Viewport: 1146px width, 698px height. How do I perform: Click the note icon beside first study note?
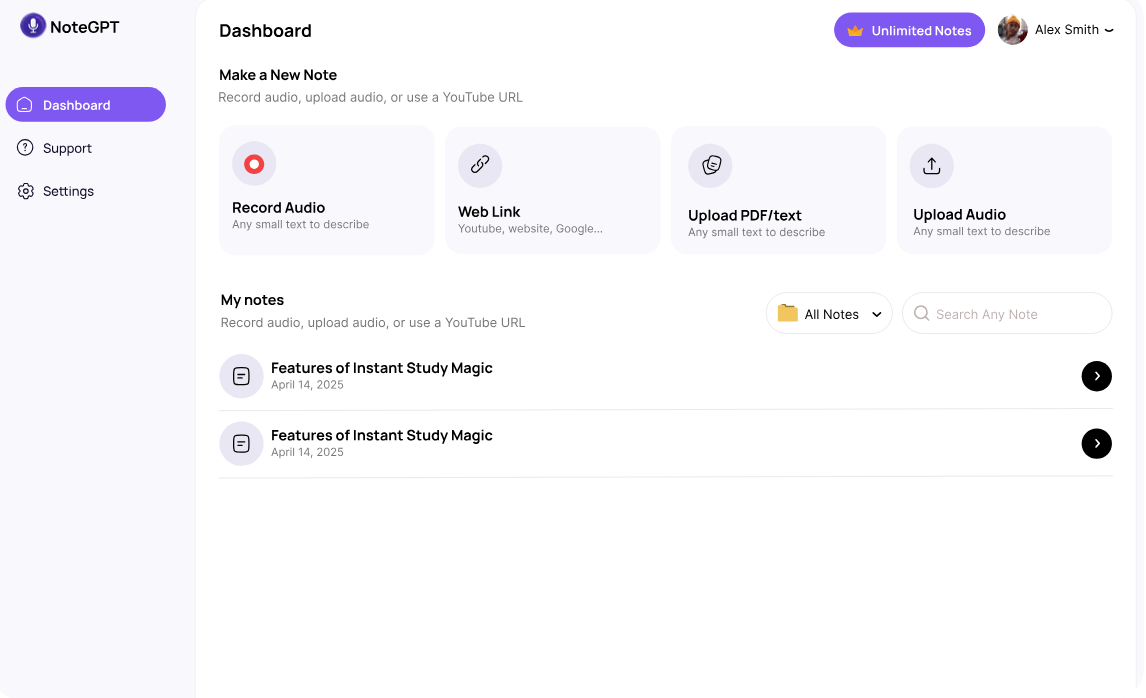(x=241, y=375)
